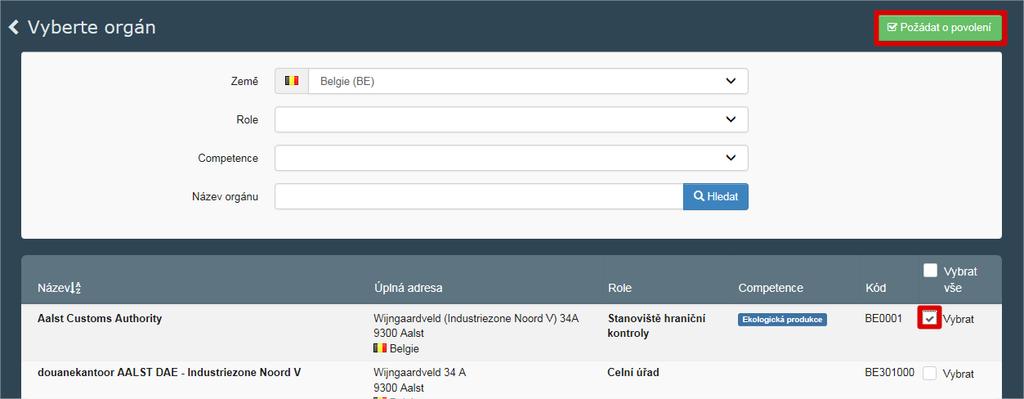
Task: Click the code BE301000
Action: tap(889, 372)
